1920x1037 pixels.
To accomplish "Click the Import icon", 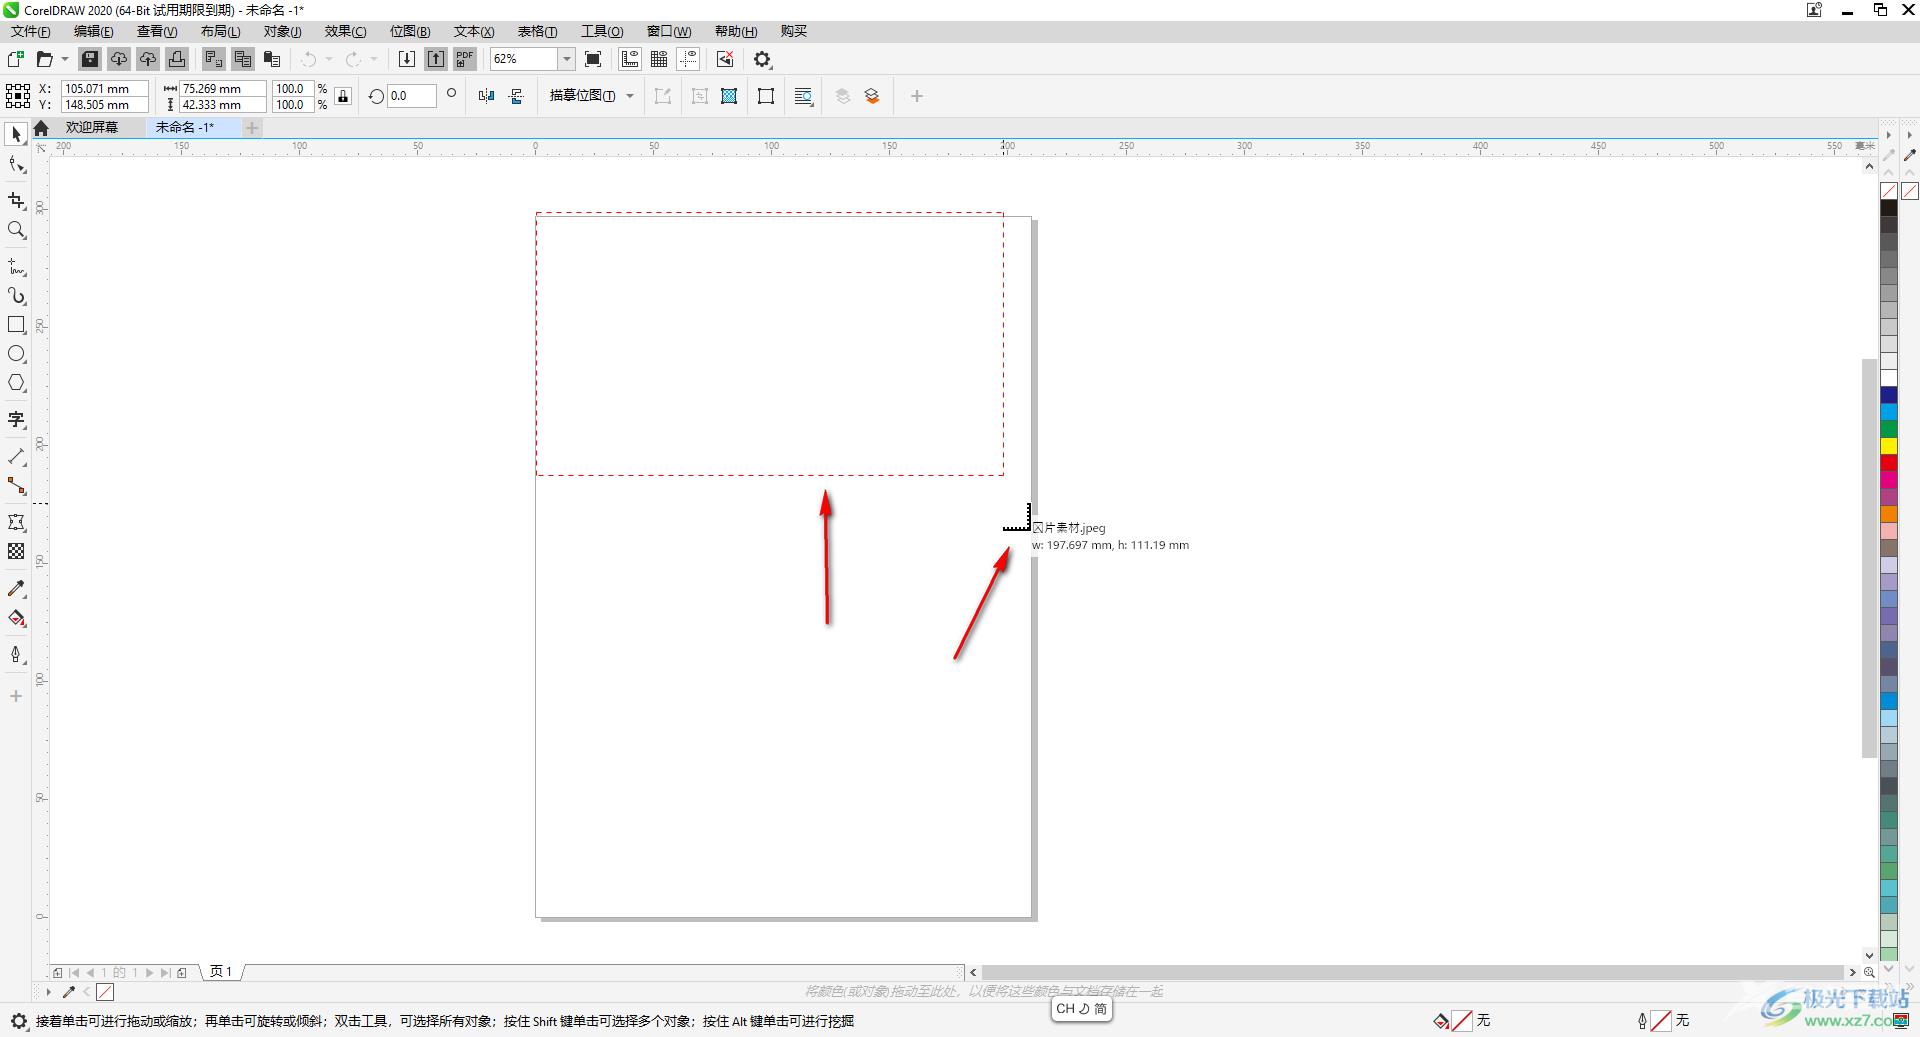I will coord(407,59).
